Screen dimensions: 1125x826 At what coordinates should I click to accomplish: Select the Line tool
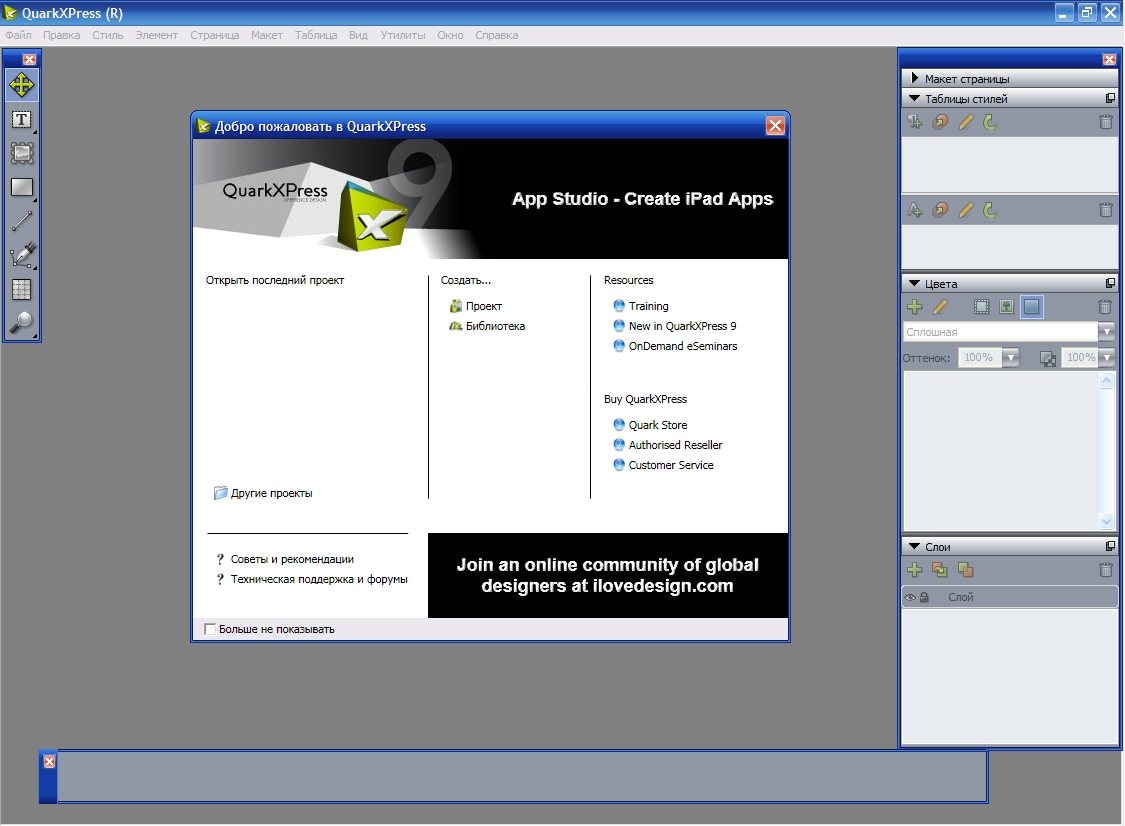click(x=22, y=221)
